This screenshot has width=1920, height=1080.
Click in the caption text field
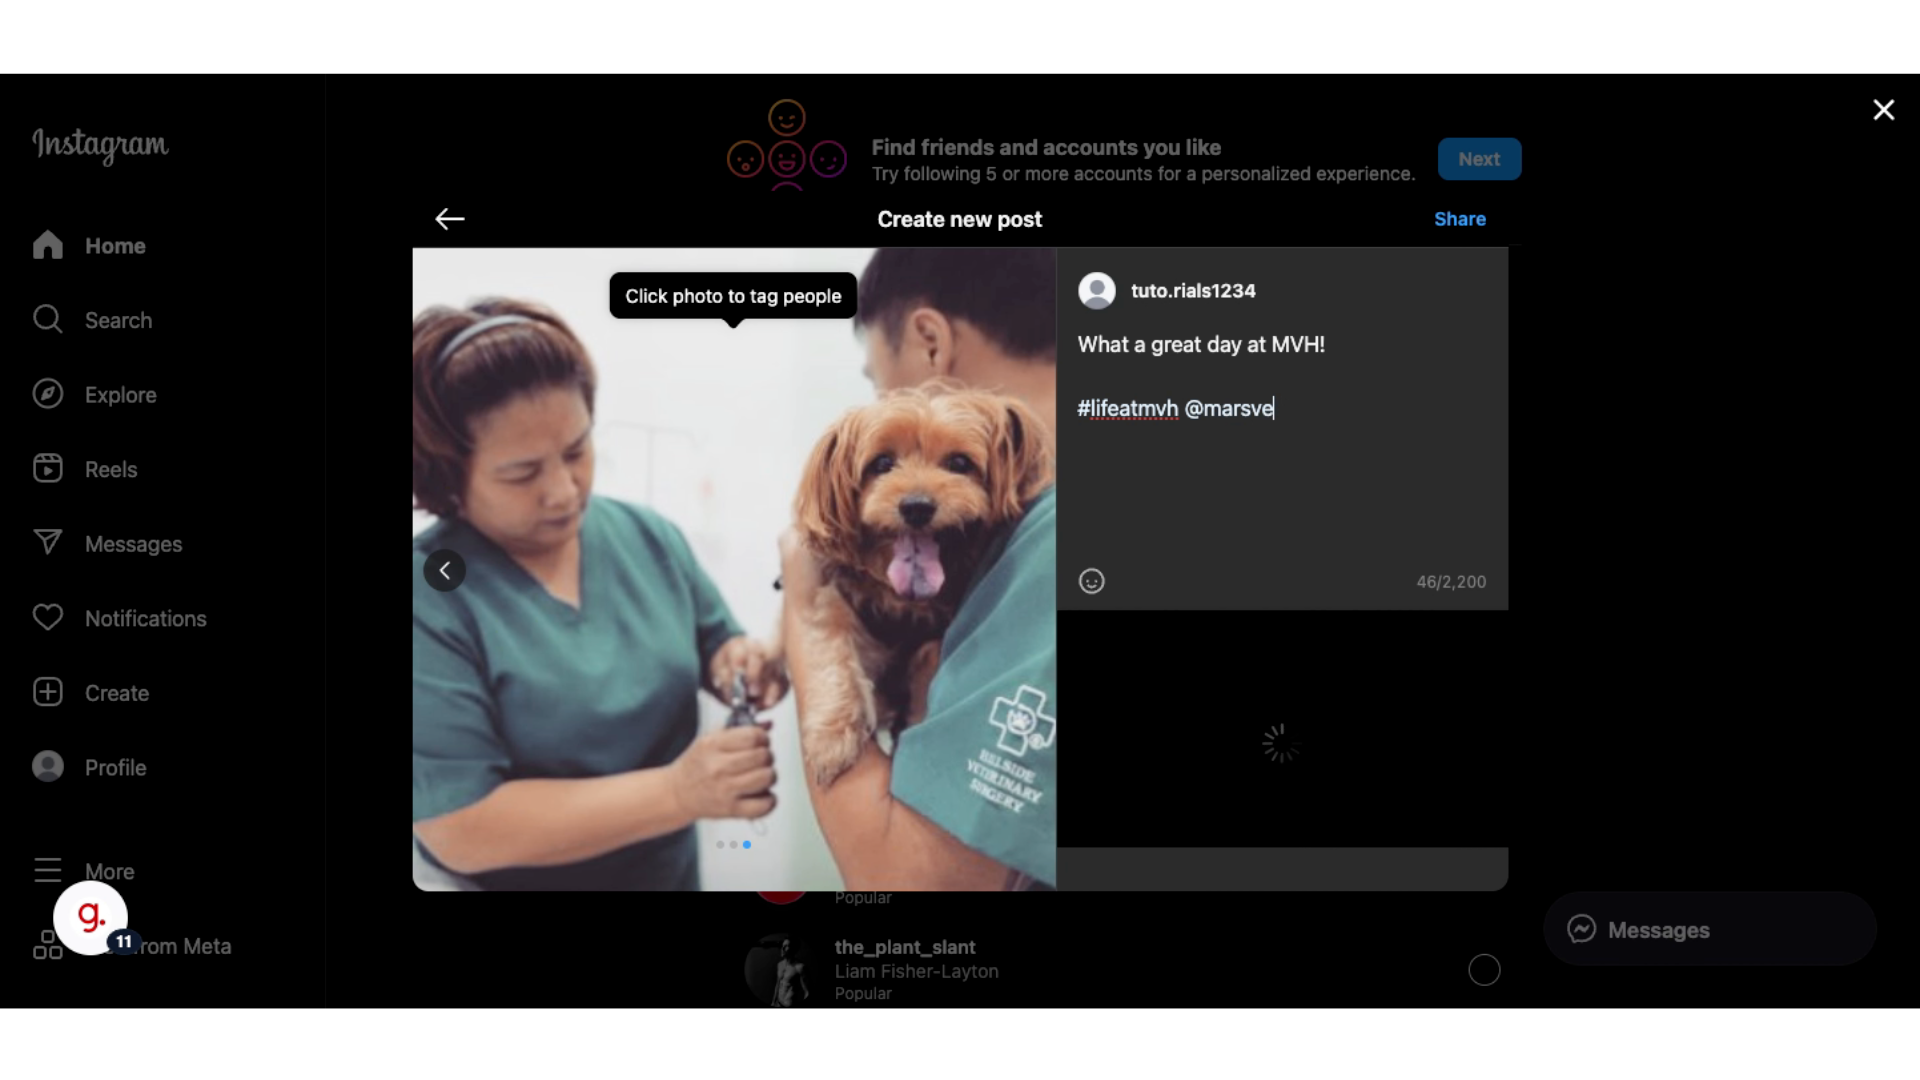click(x=1280, y=470)
